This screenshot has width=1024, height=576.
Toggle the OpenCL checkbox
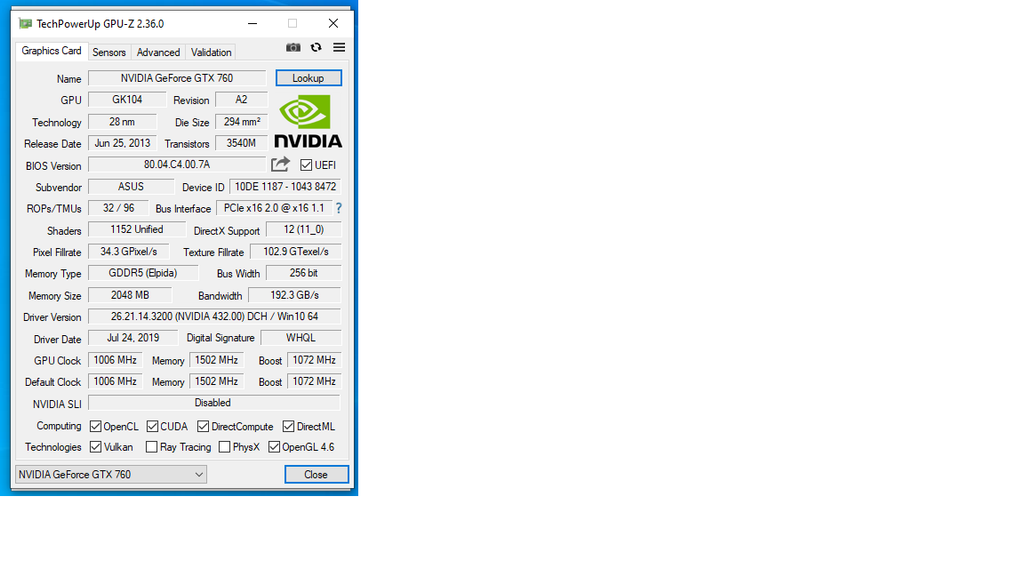96,426
